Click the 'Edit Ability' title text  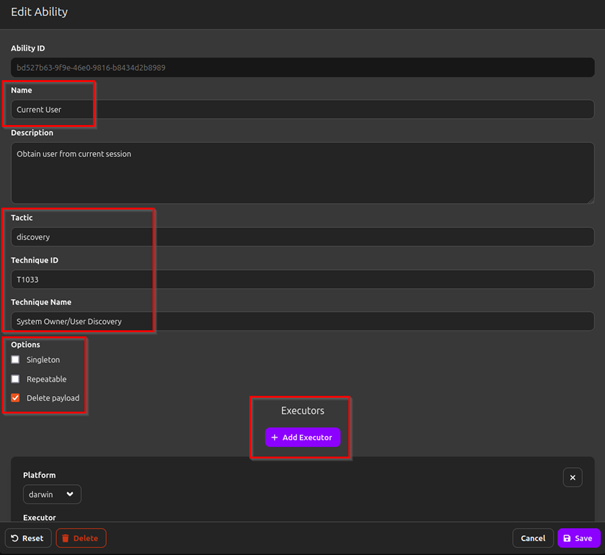pos(39,12)
